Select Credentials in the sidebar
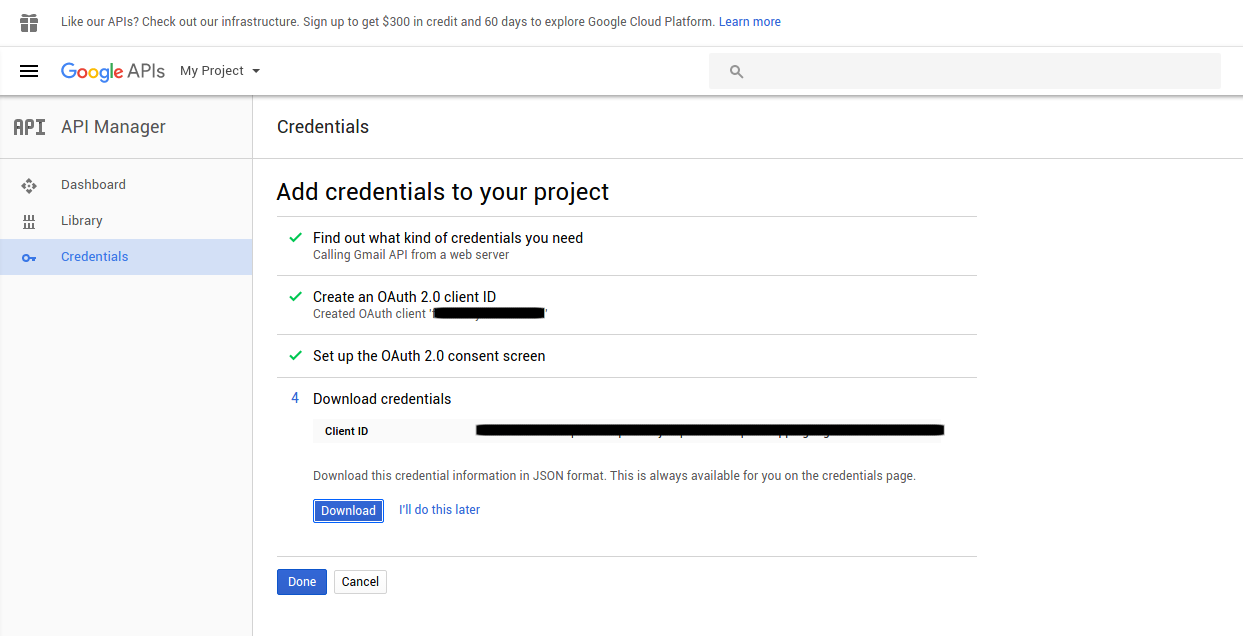The width and height of the screenshot is (1243, 636). [95, 257]
